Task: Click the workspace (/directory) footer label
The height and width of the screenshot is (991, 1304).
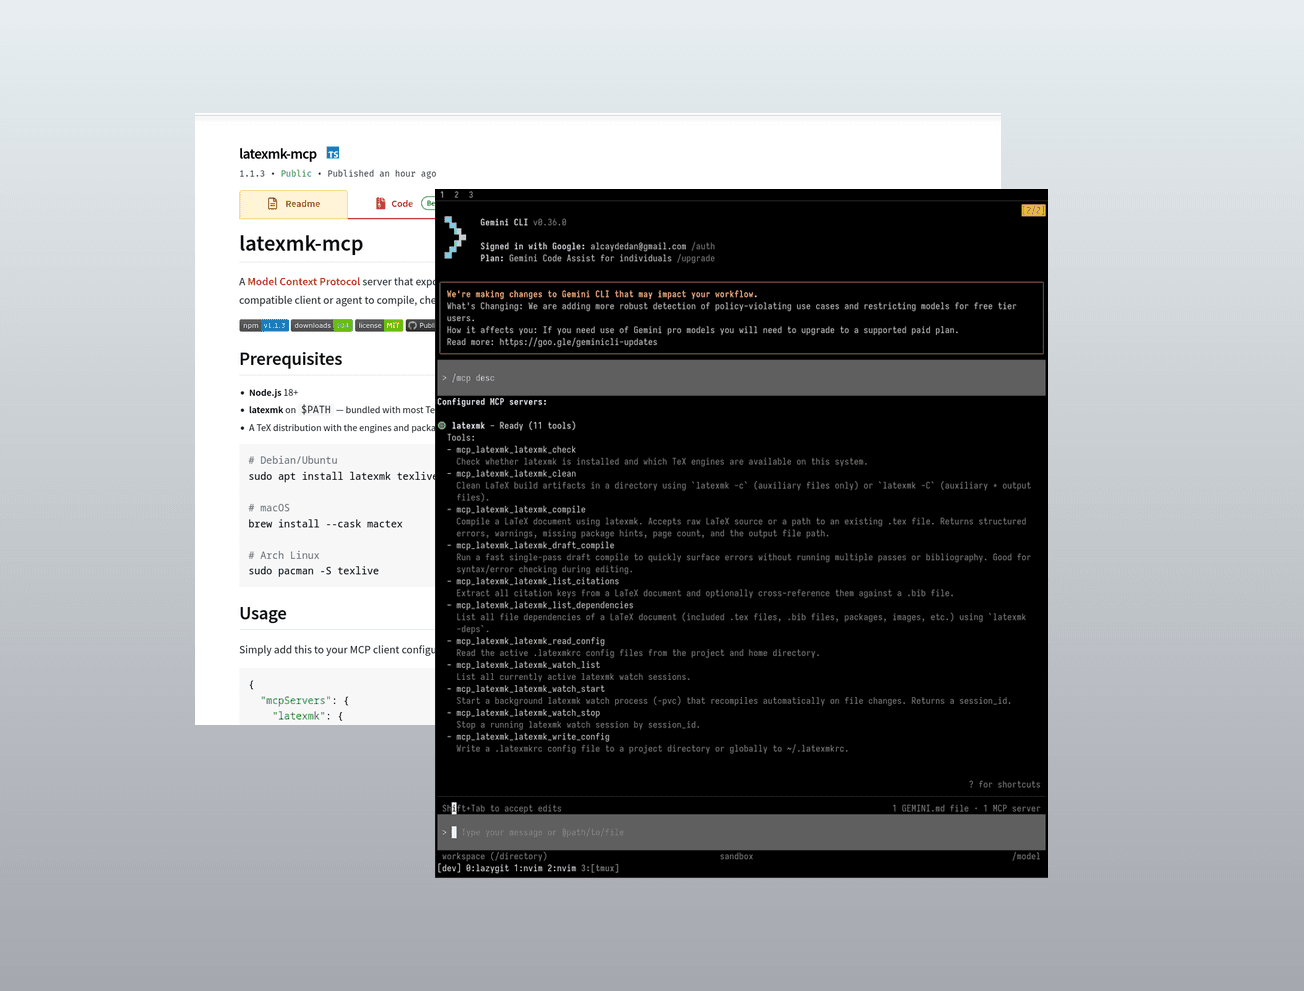Action: click(494, 857)
